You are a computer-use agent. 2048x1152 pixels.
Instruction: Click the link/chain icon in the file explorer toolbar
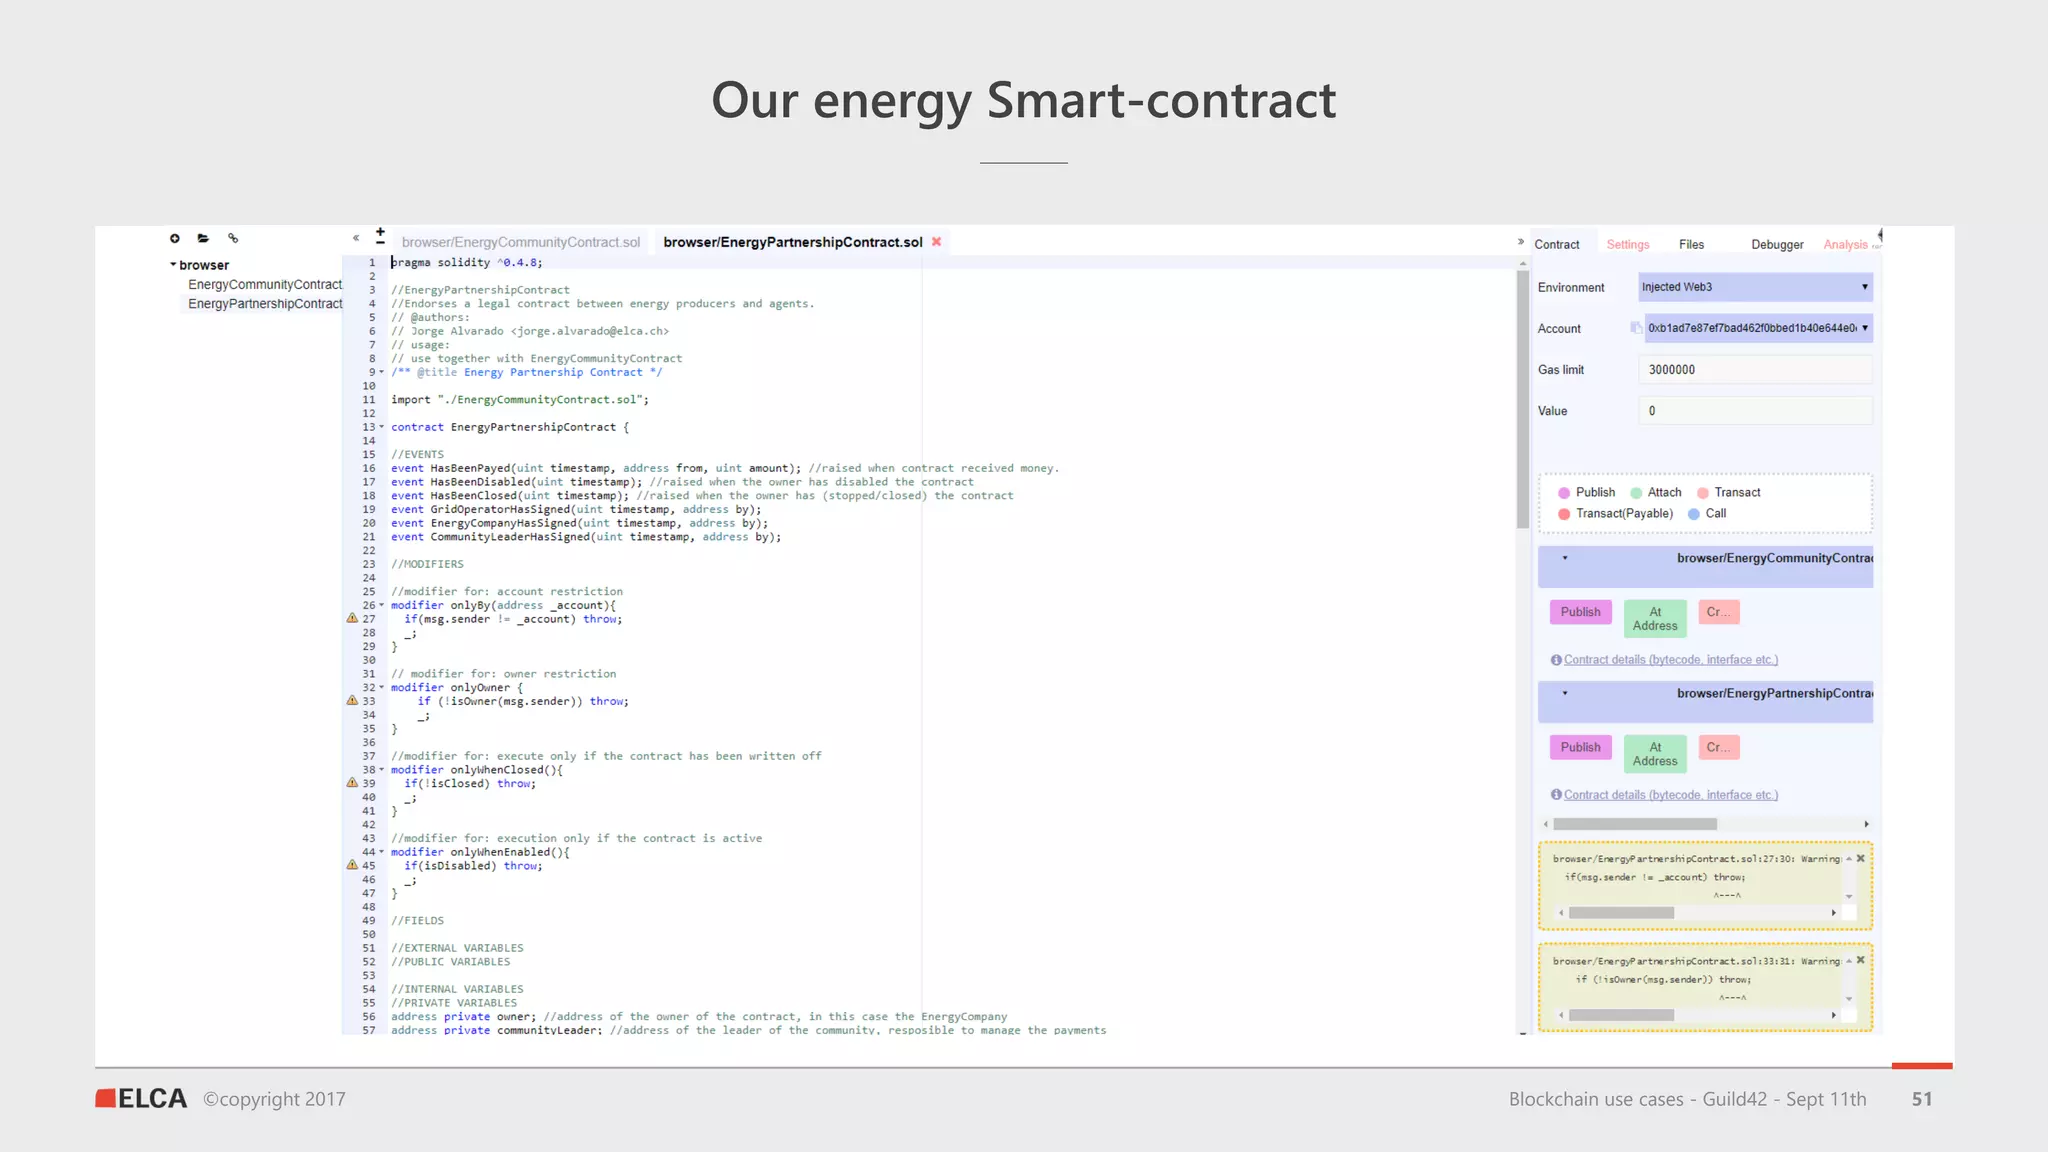233,238
